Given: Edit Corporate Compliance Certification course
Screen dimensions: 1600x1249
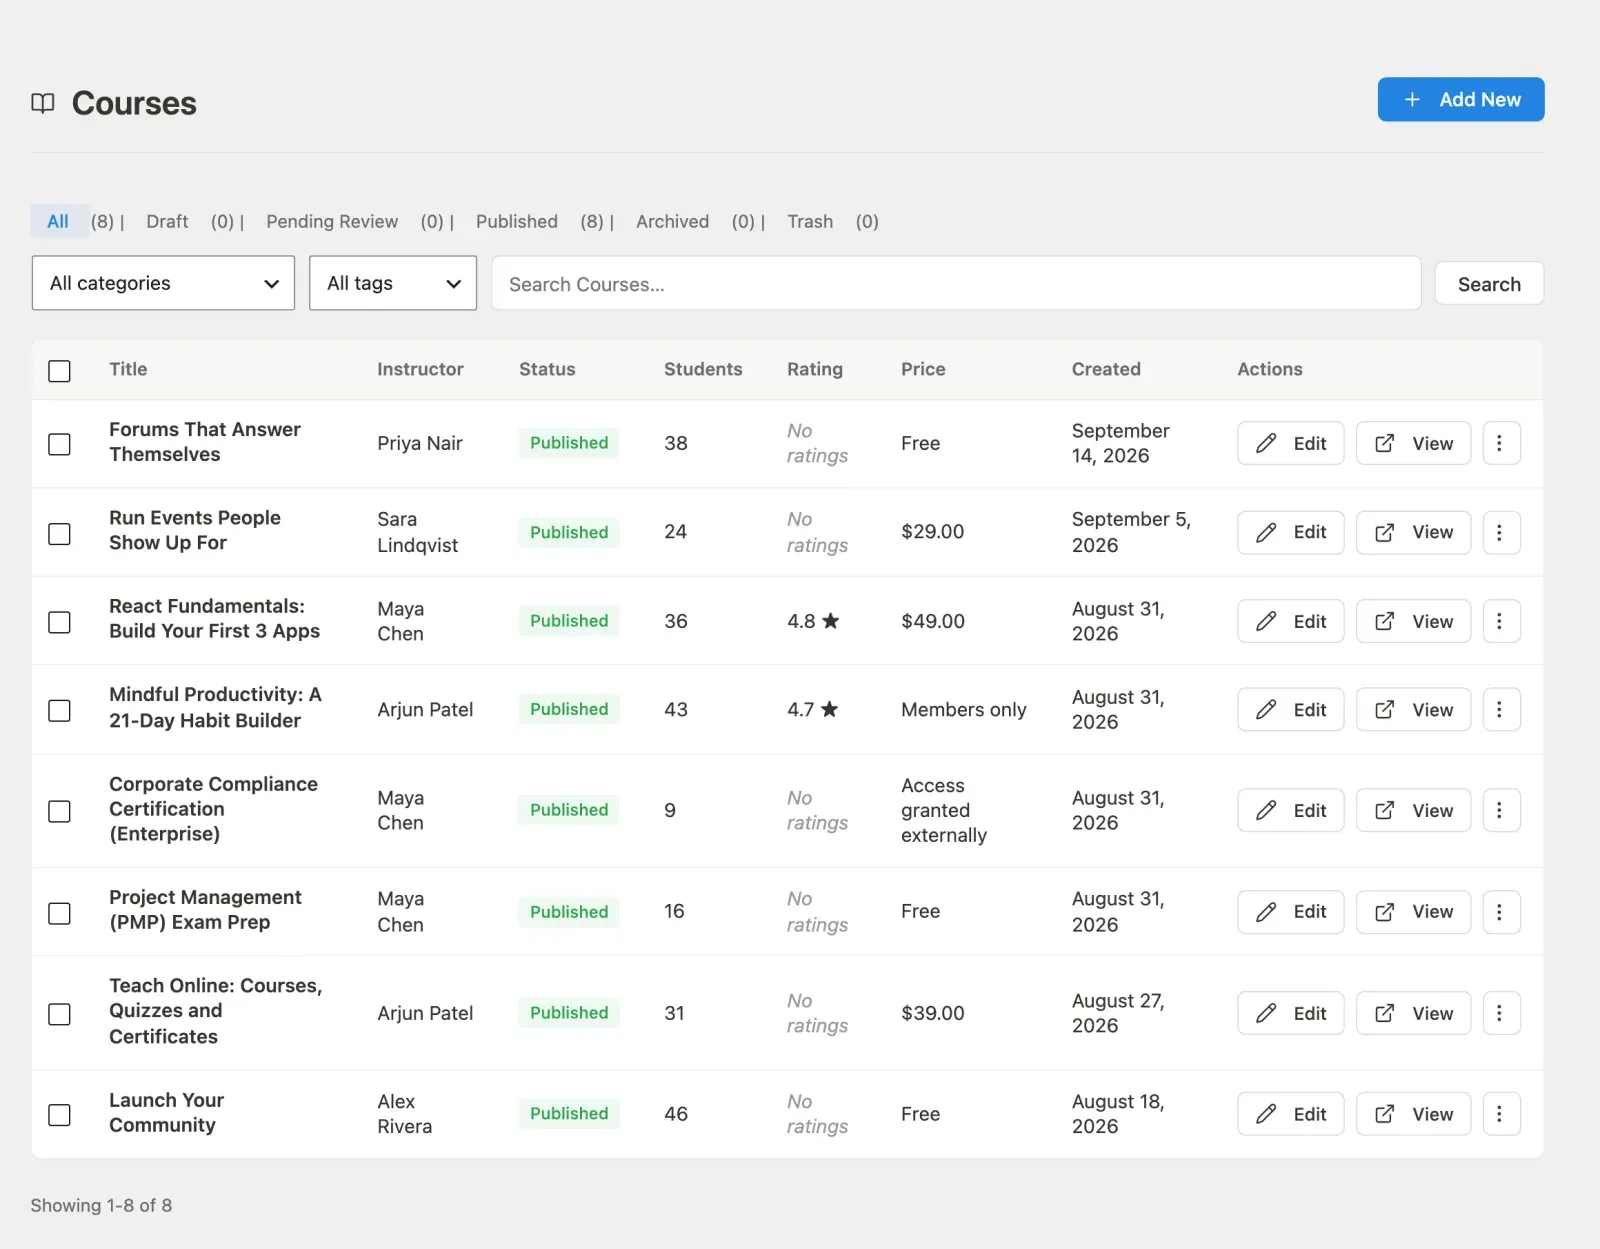Looking at the screenshot, I should [x=1290, y=810].
